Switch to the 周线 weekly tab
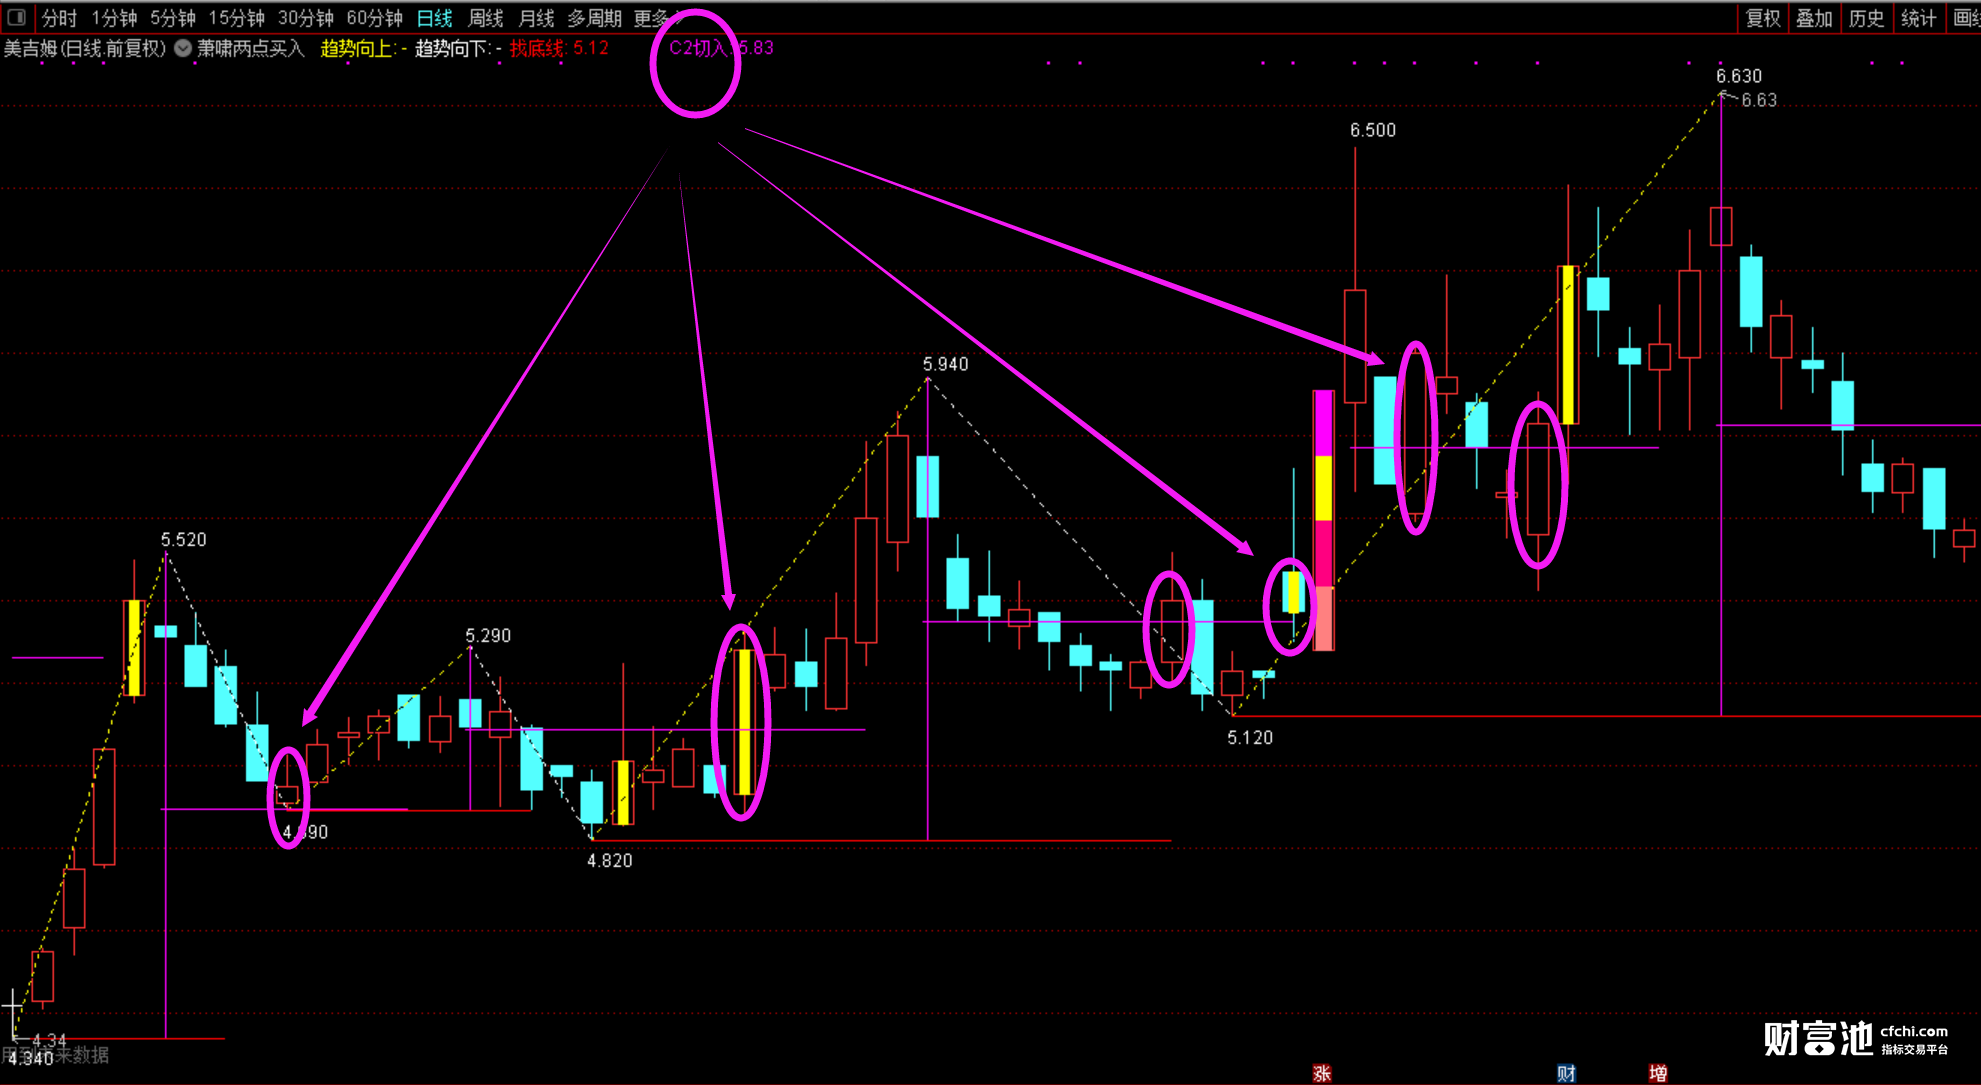The width and height of the screenshot is (1981, 1085). coord(486,18)
